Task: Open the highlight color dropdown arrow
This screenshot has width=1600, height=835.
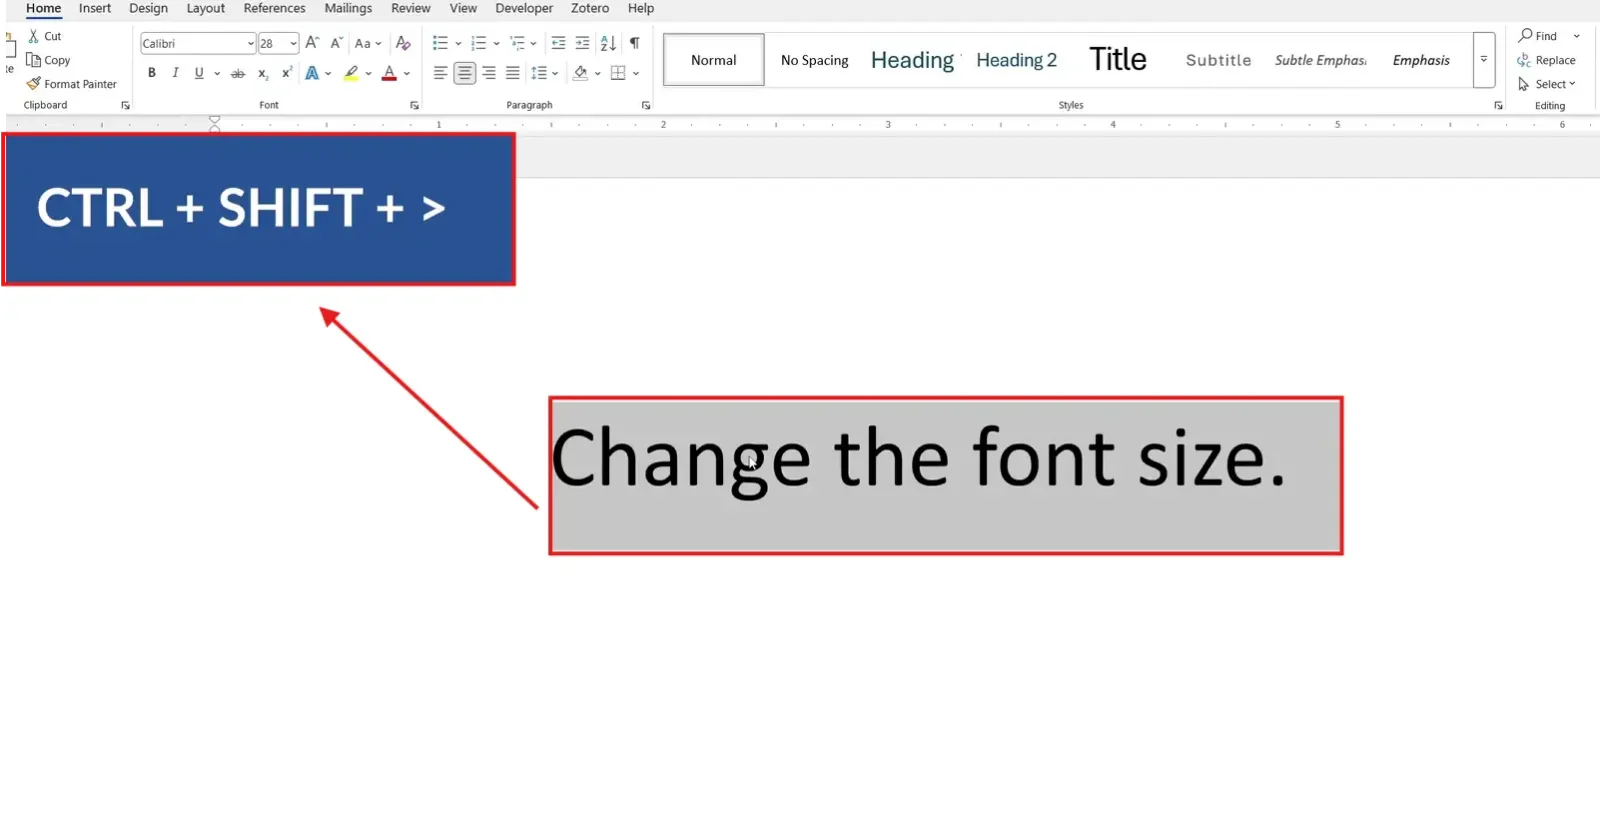Action: click(369, 73)
